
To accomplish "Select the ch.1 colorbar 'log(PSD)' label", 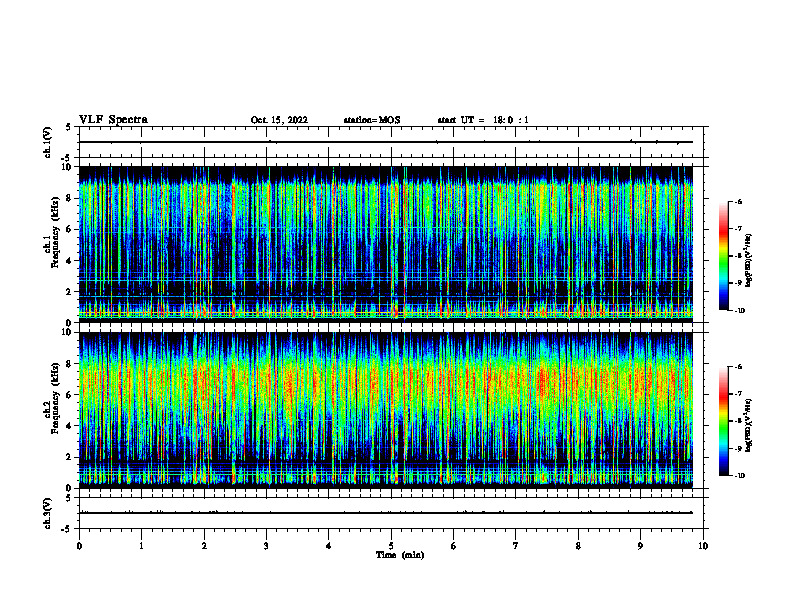I will click(749, 261).
